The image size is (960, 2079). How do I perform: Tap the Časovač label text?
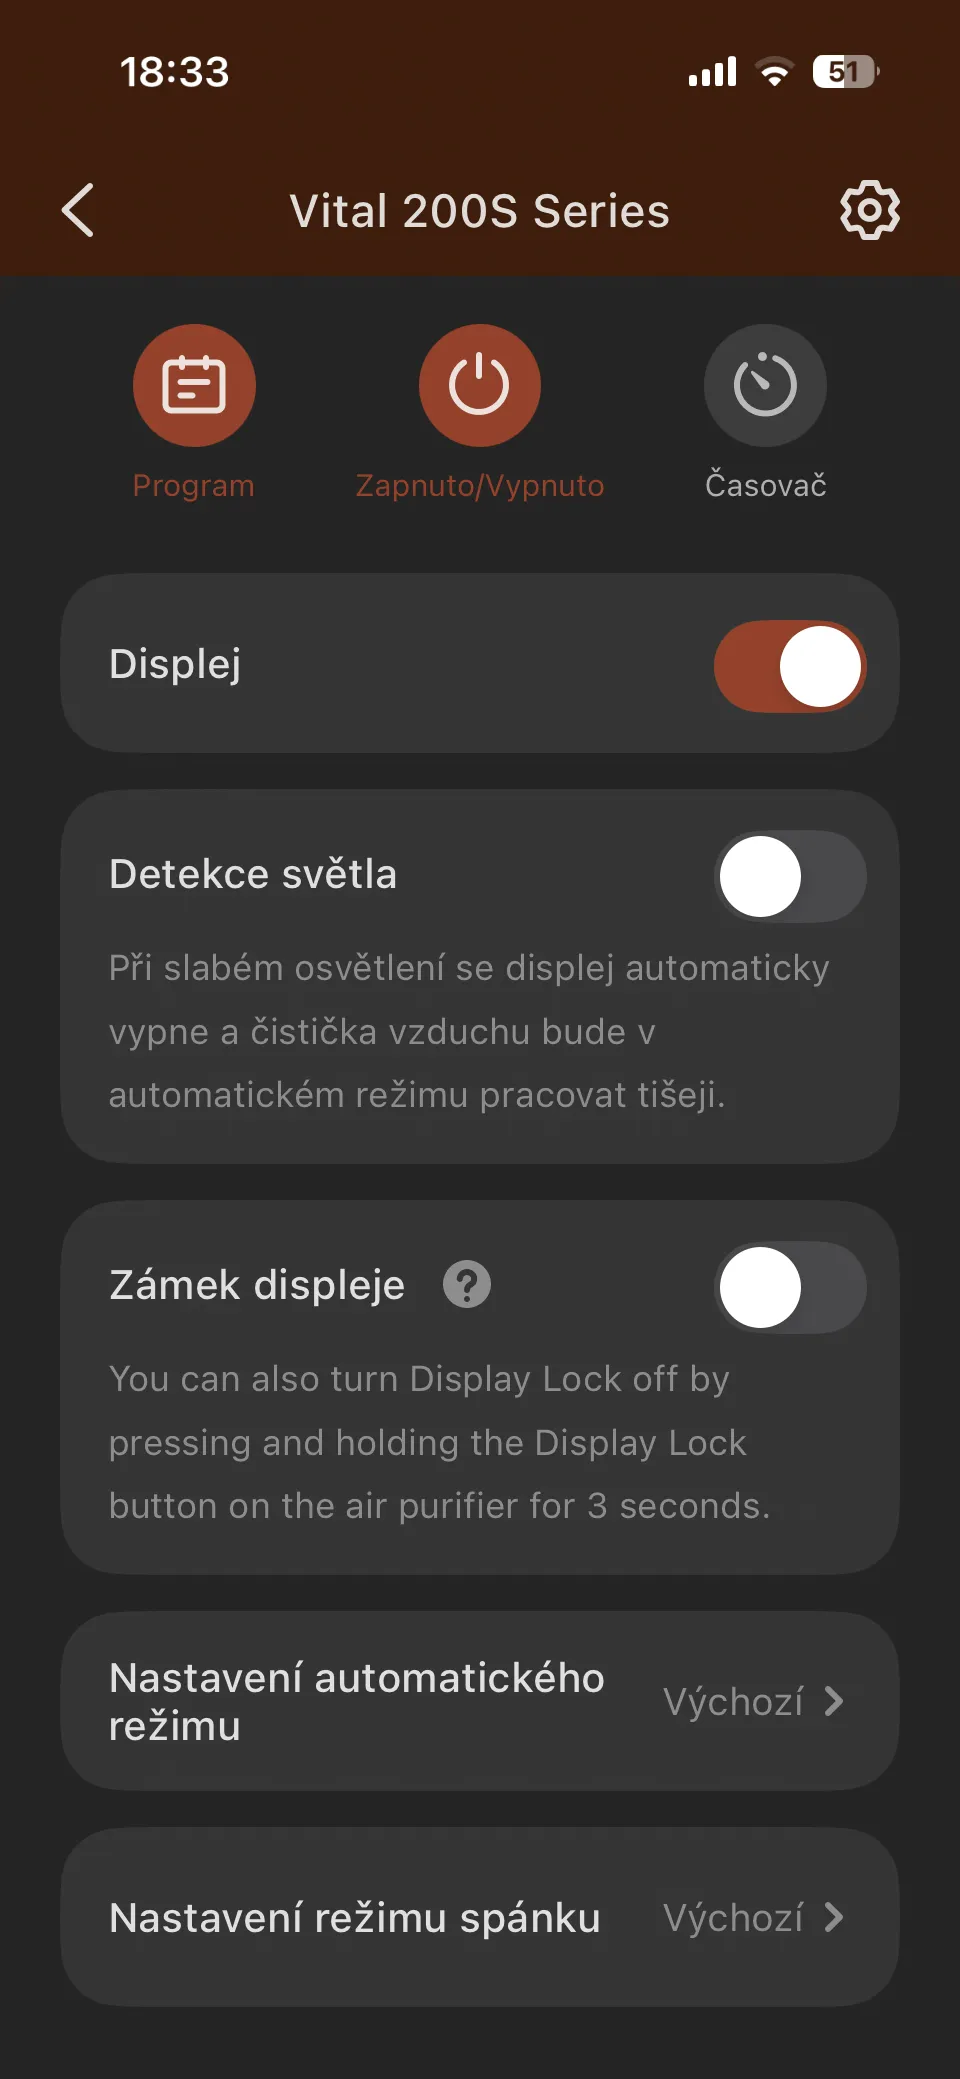pos(765,486)
